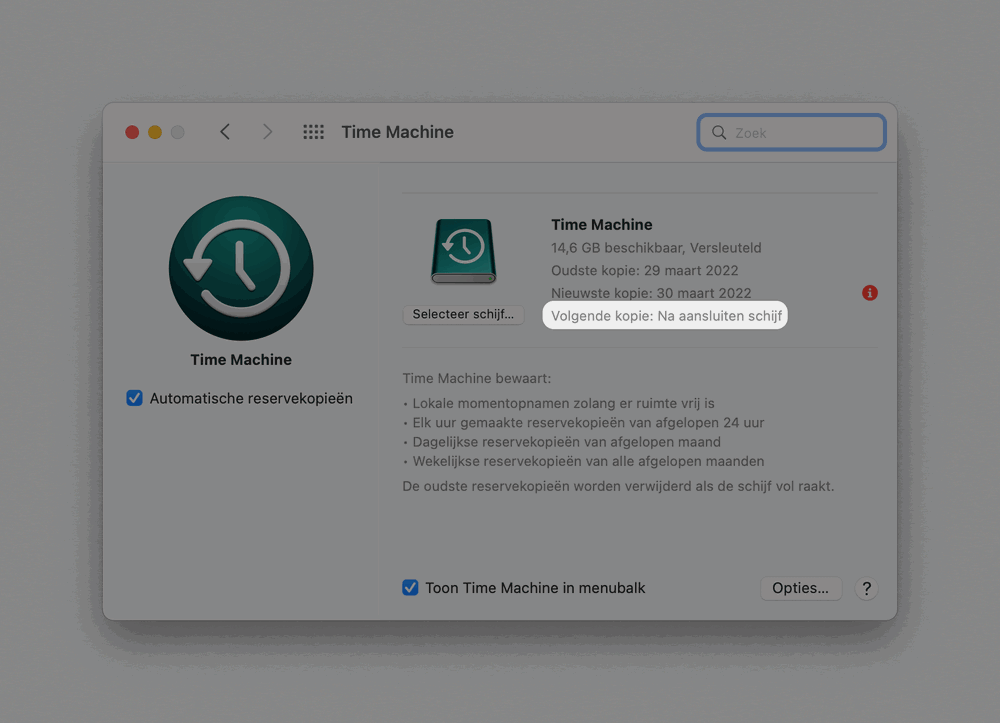
Task: Show all preferences via the grid icon
Action: click(x=313, y=132)
